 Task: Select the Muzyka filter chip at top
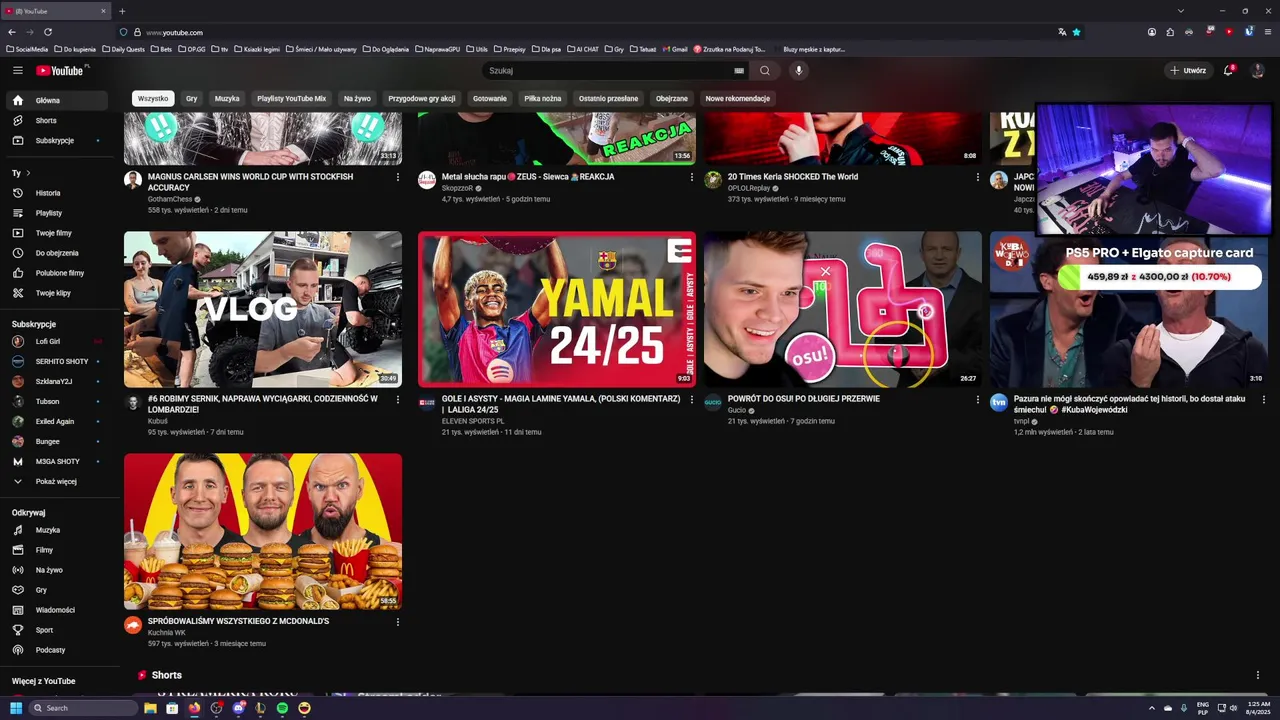227,99
